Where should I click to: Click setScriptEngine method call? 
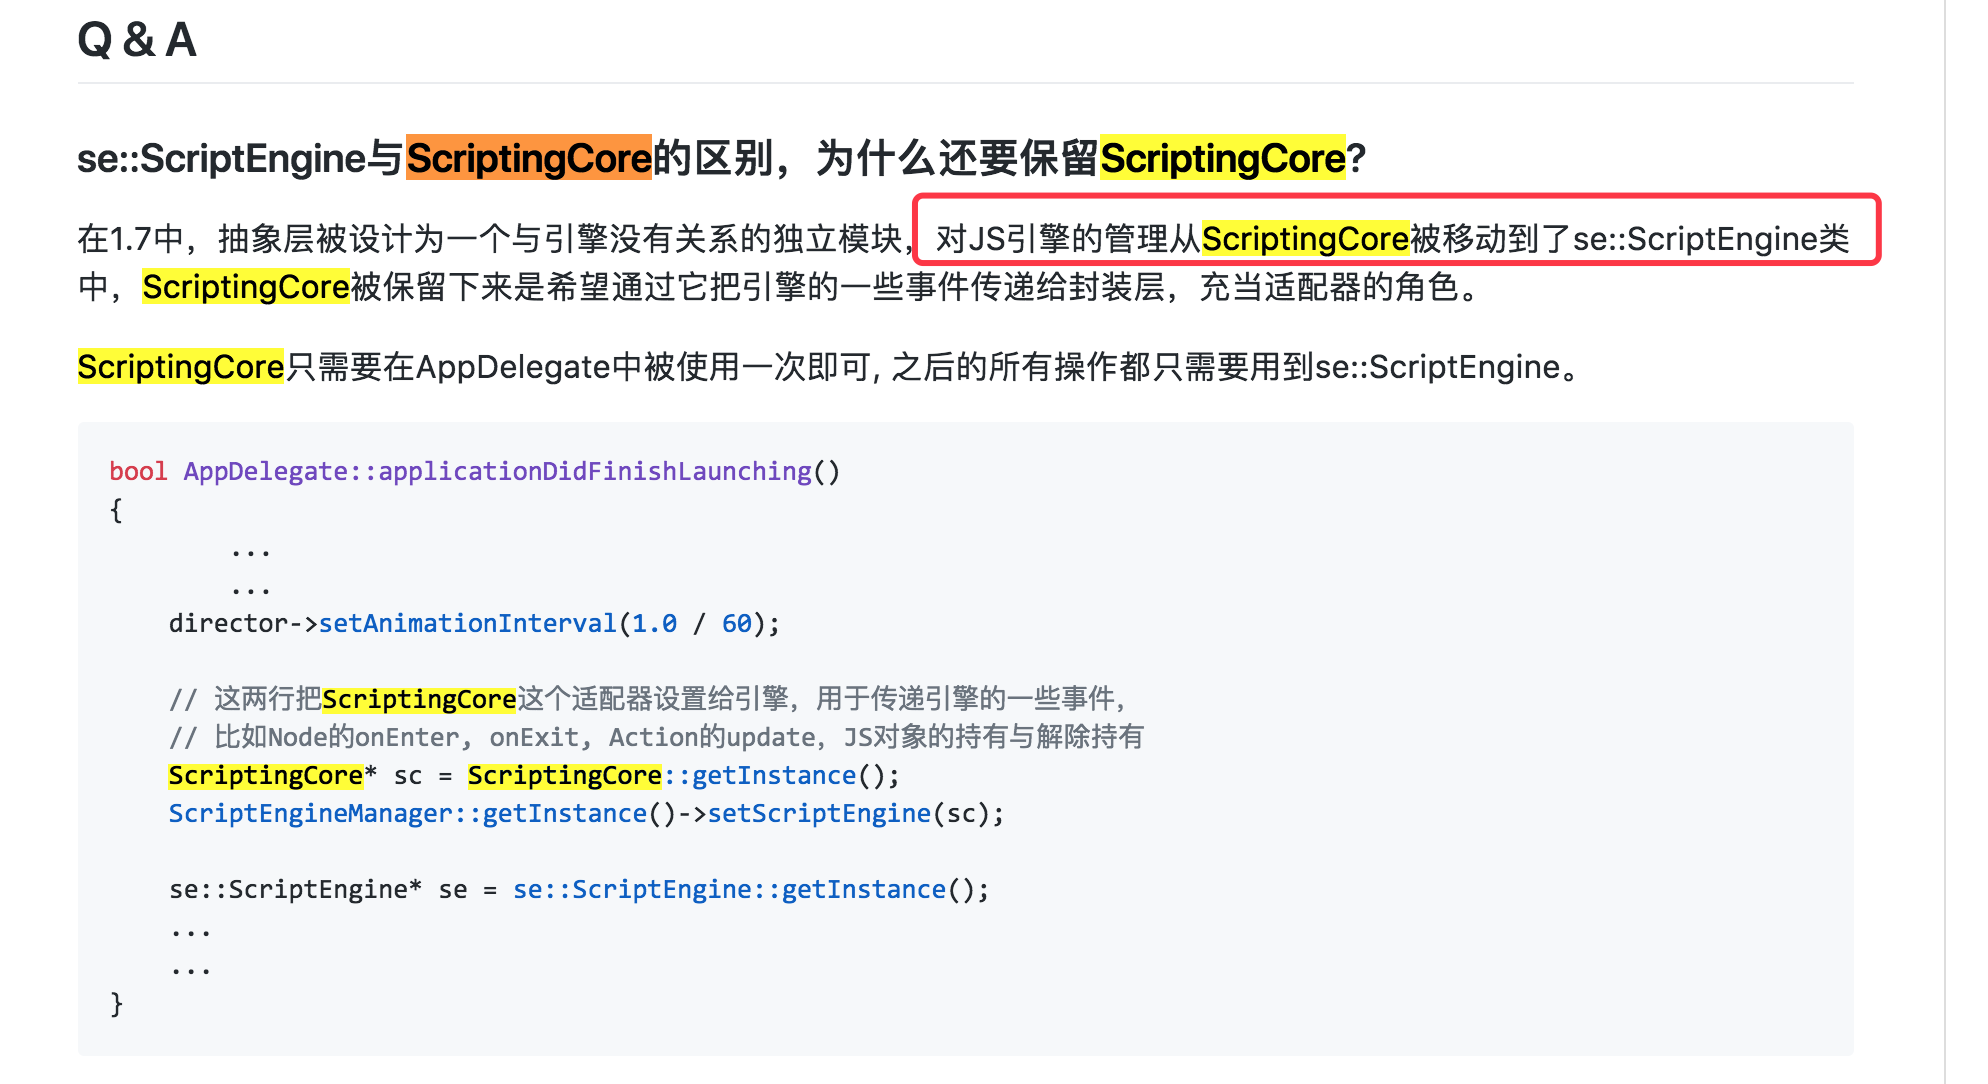(x=819, y=813)
